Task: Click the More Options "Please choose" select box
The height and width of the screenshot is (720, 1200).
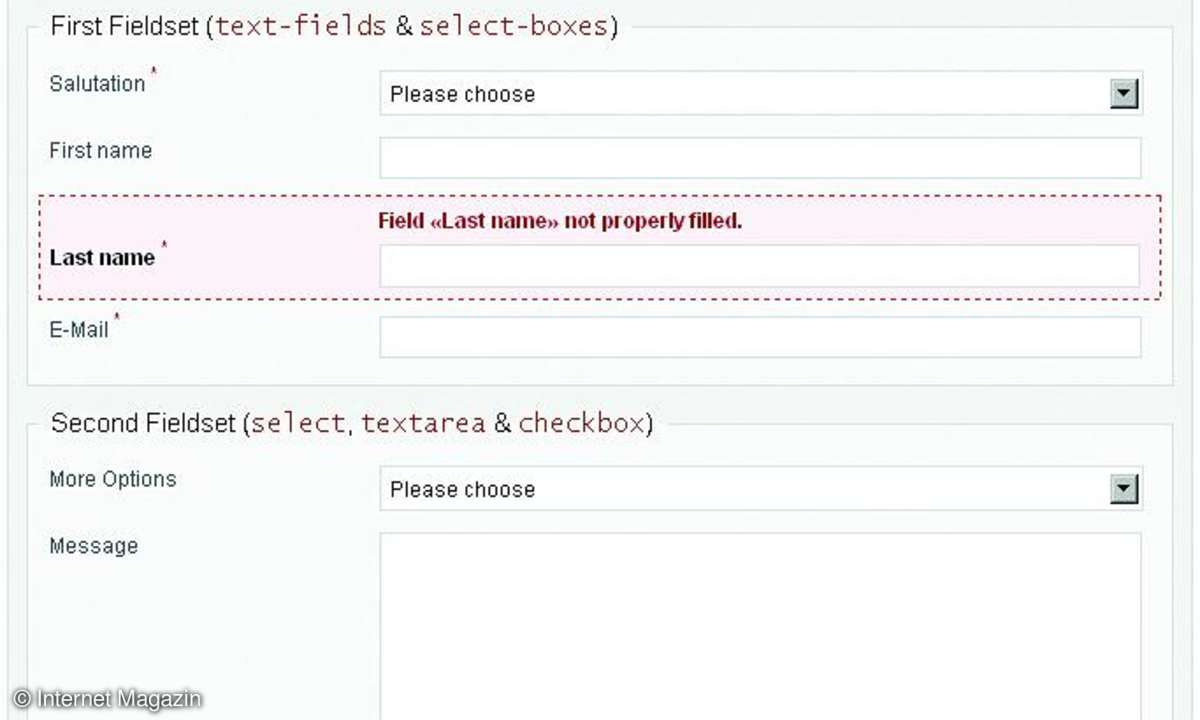Action: pos(761,489)
